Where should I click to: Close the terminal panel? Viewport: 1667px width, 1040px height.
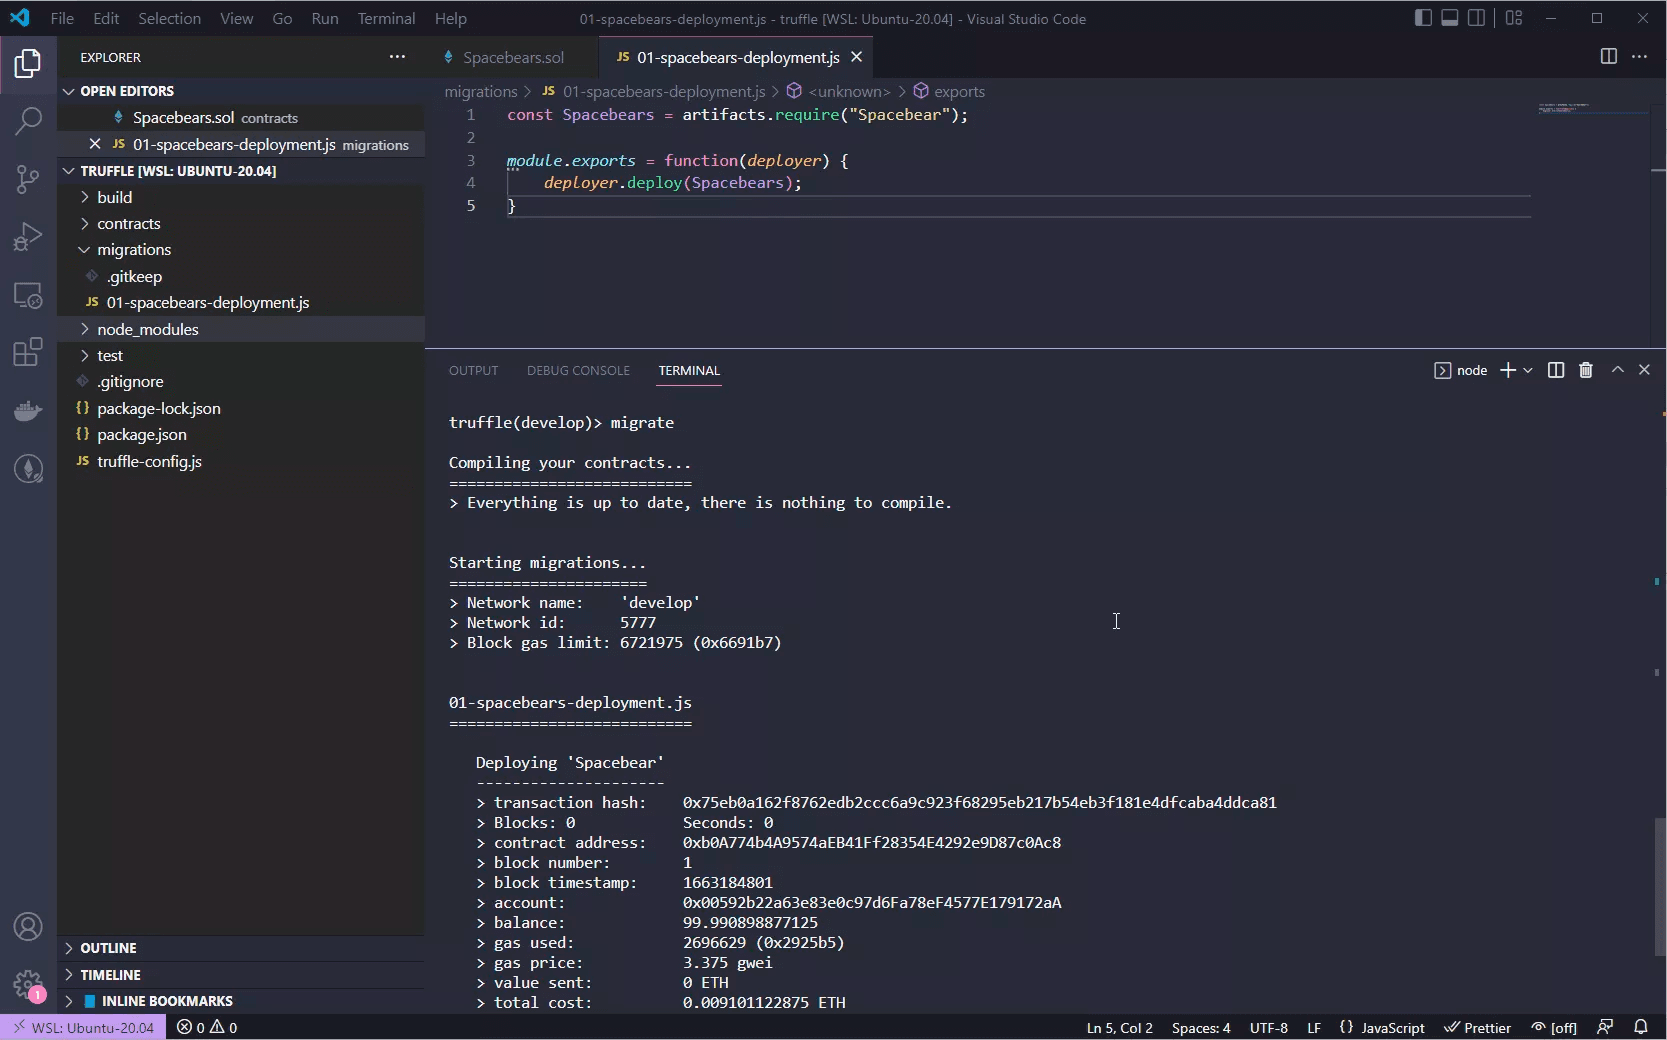[1644, 370]
